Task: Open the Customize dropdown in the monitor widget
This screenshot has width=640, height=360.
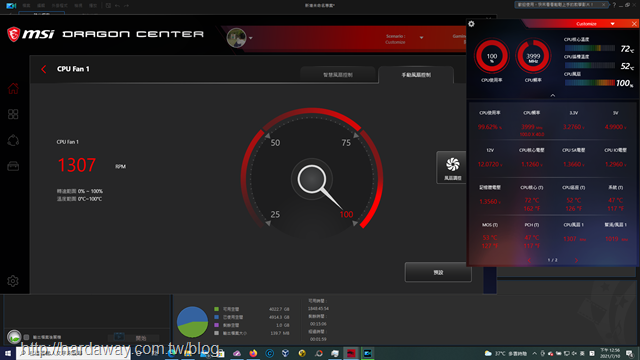Action: point(613,24)
